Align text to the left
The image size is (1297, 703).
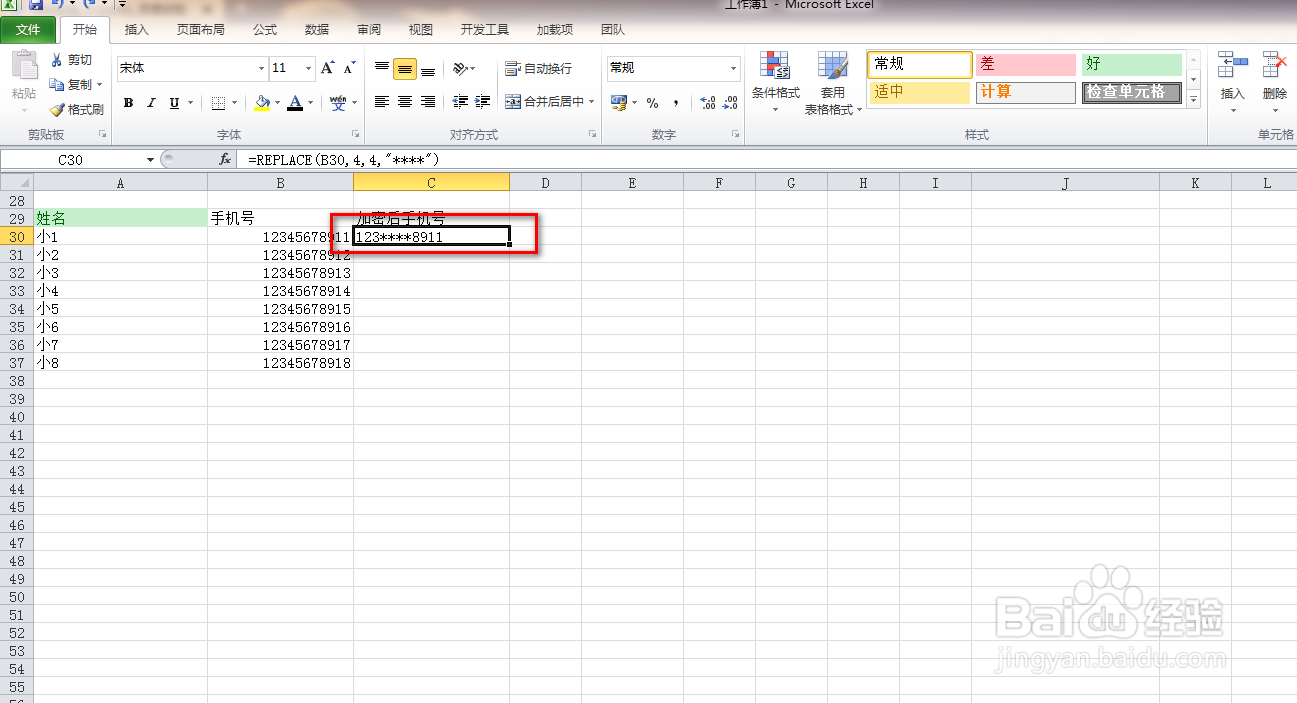point(382,102)
